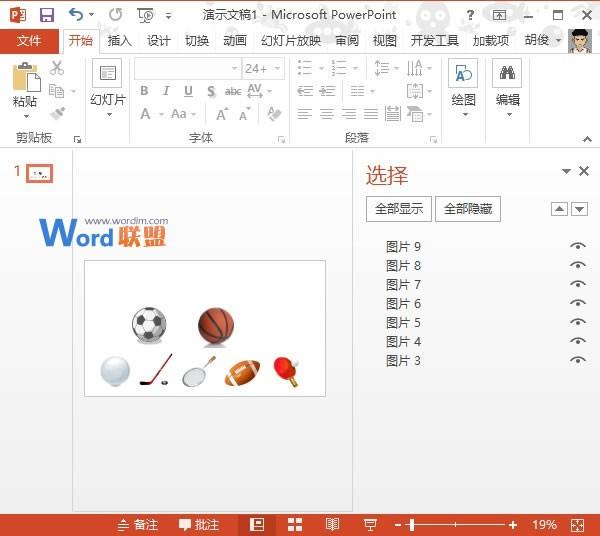Undo the last action

point(76,15)
